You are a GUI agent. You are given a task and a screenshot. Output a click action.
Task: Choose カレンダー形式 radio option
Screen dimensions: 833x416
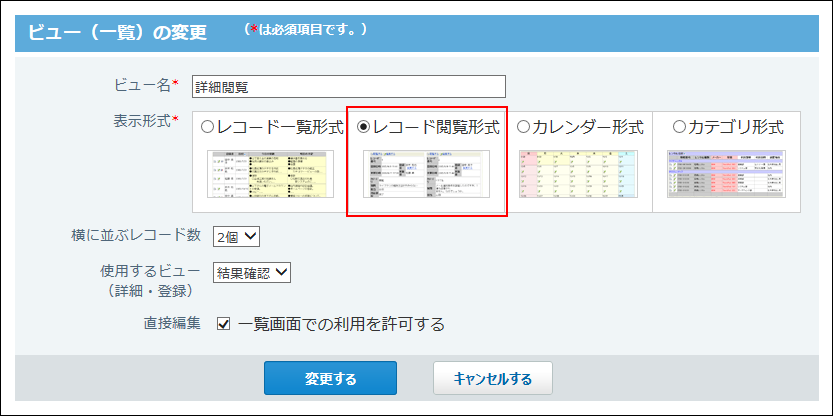(523, 127)
